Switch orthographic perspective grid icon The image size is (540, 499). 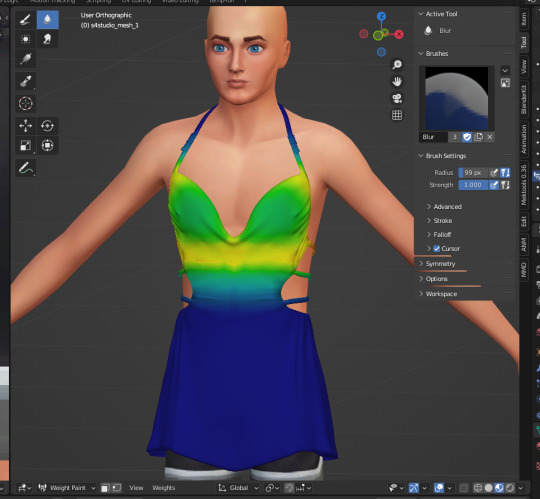point(397,115)
